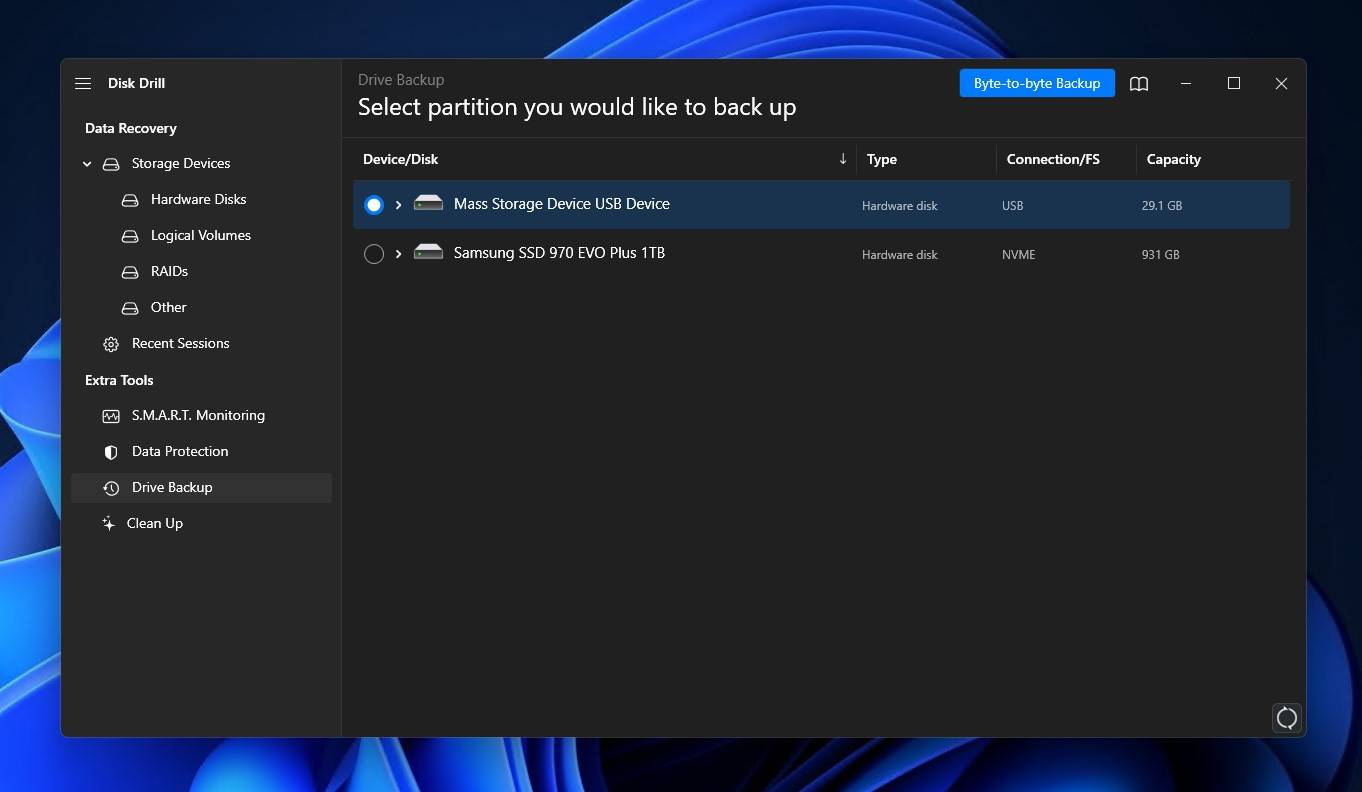
Task: Open the knowledge base book icon
Action: pos(1139,83)
